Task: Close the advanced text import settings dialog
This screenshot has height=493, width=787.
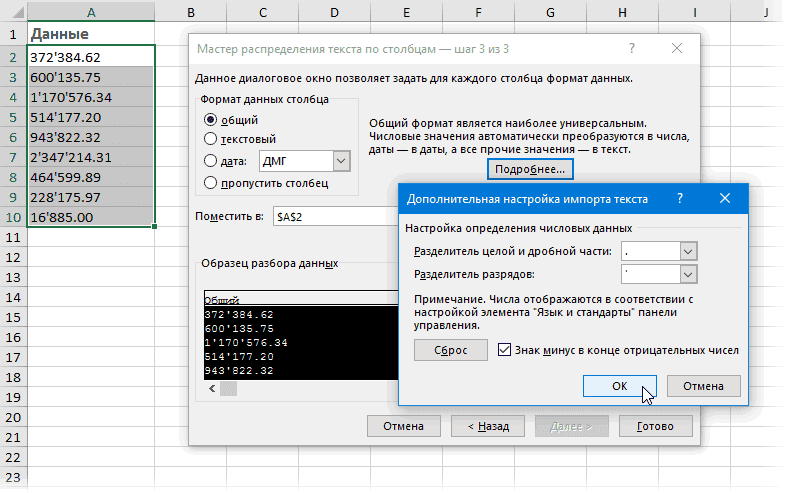Action: (x=725, y=199)
